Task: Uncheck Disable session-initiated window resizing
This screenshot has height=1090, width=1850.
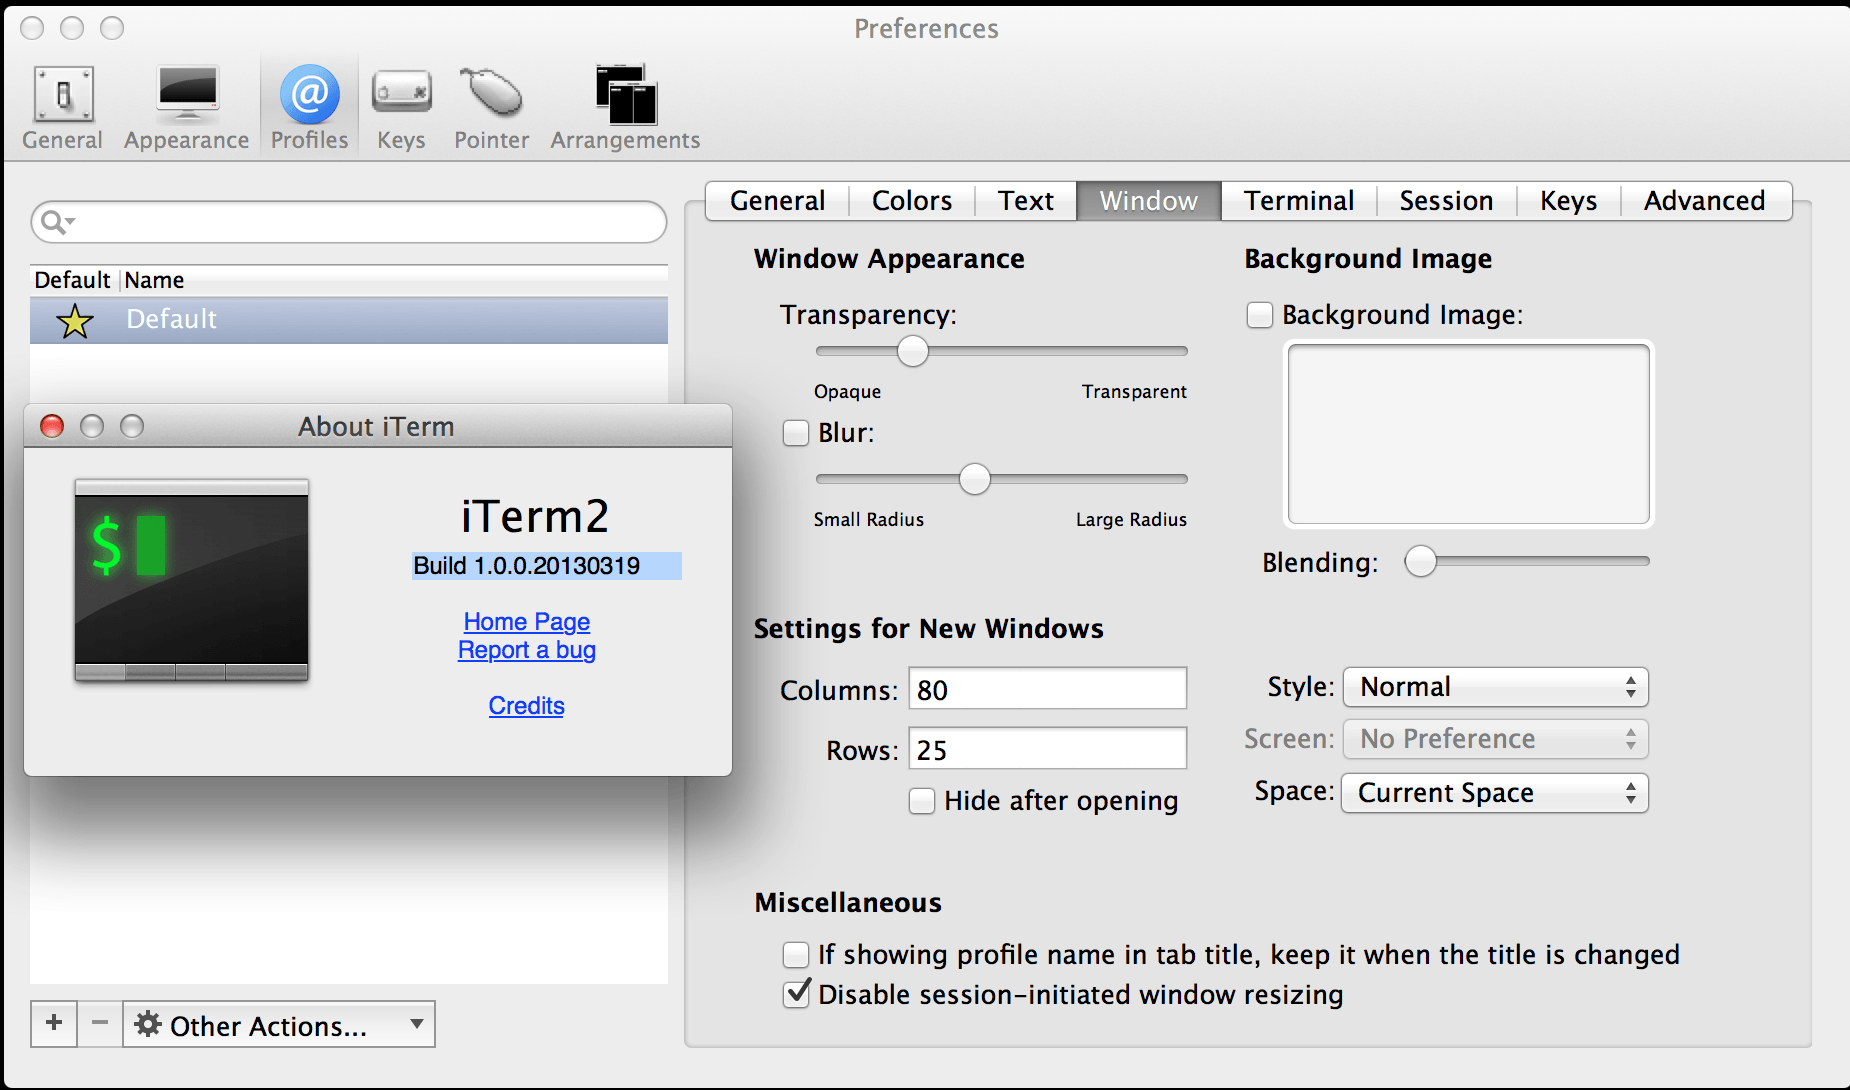Action: pos(796,994)
